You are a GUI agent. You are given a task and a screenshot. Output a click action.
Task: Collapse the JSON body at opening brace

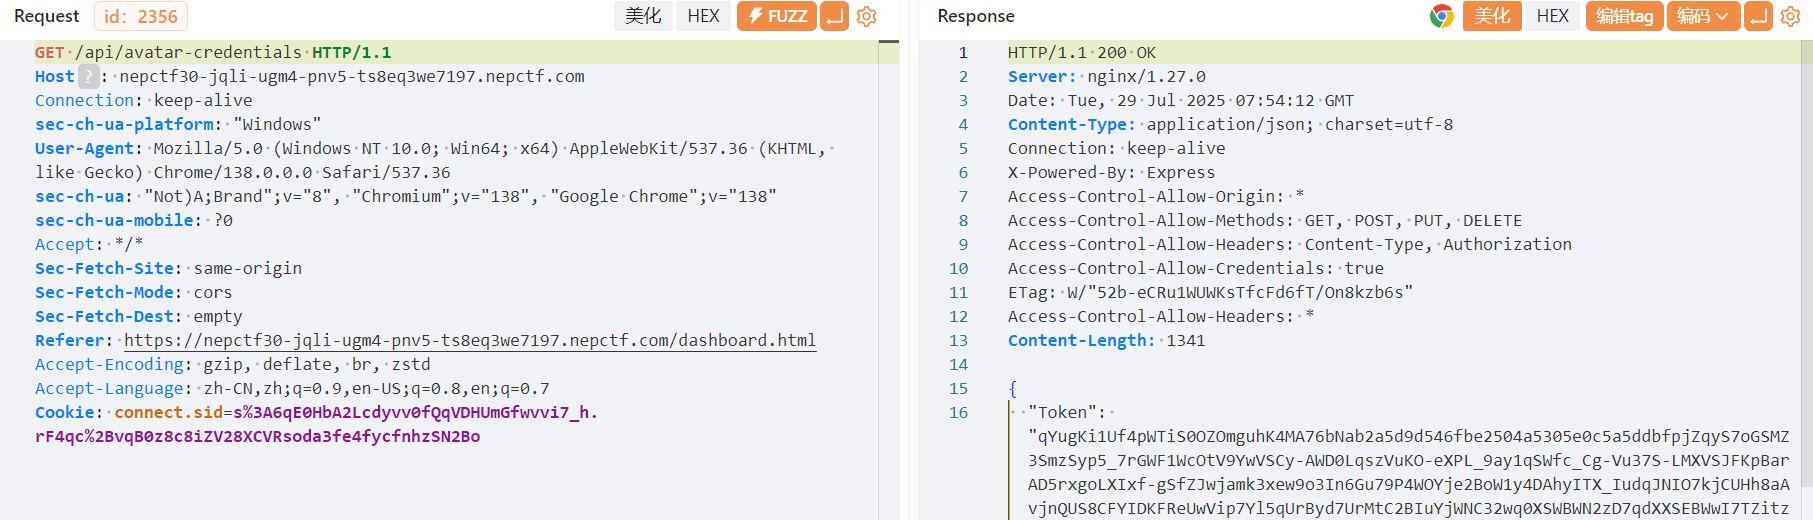coord(1012,389)
